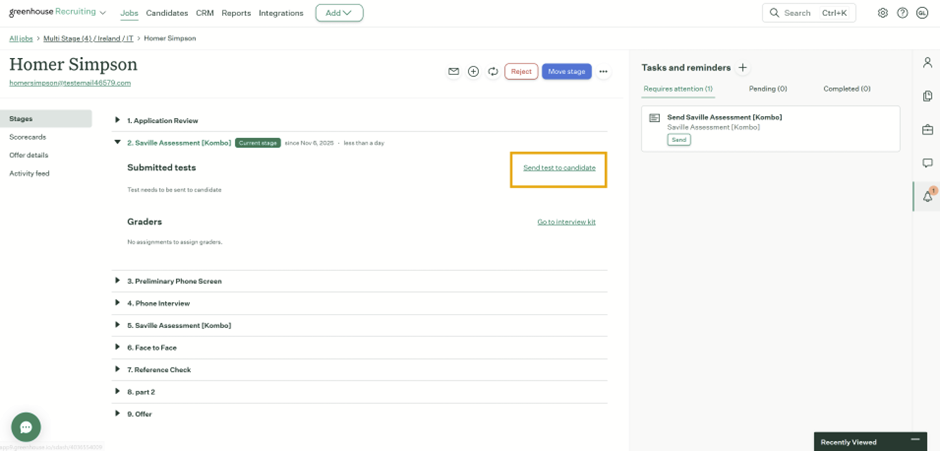The width and height of the screenshot is (940, 451).
Task: Click the circular arrows transfer icon
Action: tap(493, 72)
